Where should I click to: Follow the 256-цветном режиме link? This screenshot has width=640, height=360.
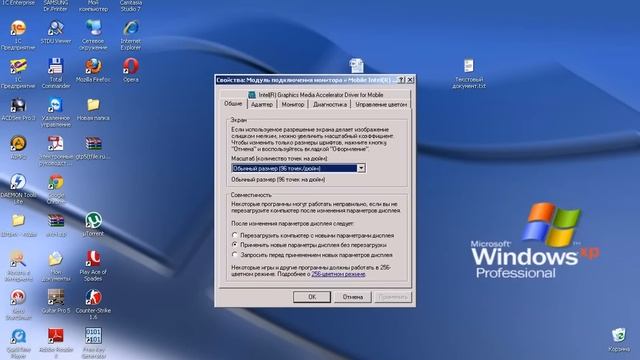click(338, 274)
